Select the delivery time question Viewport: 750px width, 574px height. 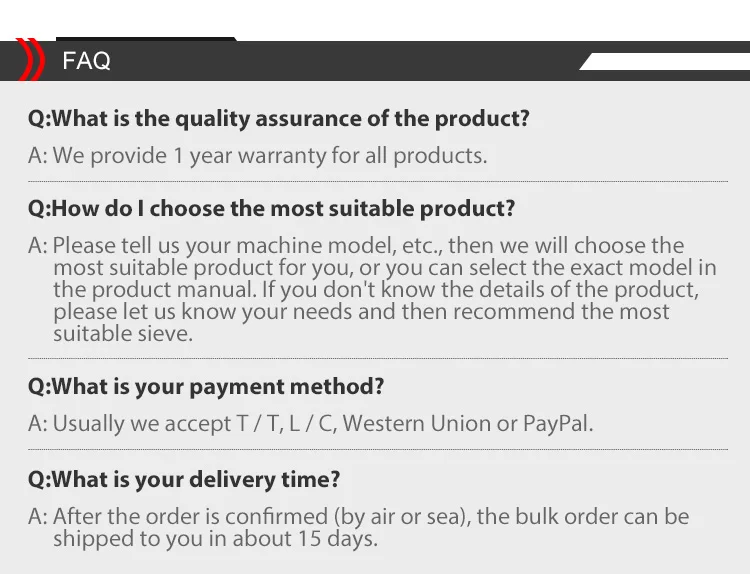click(x=184, y=479)
